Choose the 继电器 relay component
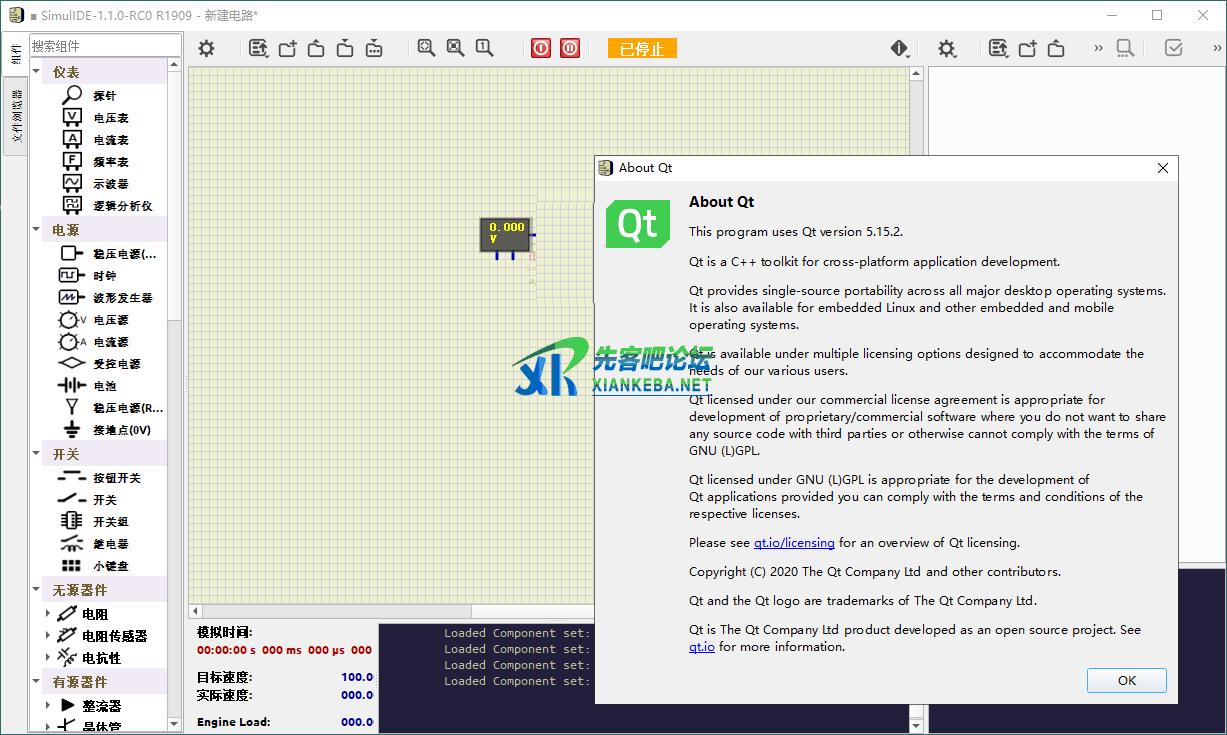The width and height of the screenshot is (1227, 735). [x=110, y=544]
